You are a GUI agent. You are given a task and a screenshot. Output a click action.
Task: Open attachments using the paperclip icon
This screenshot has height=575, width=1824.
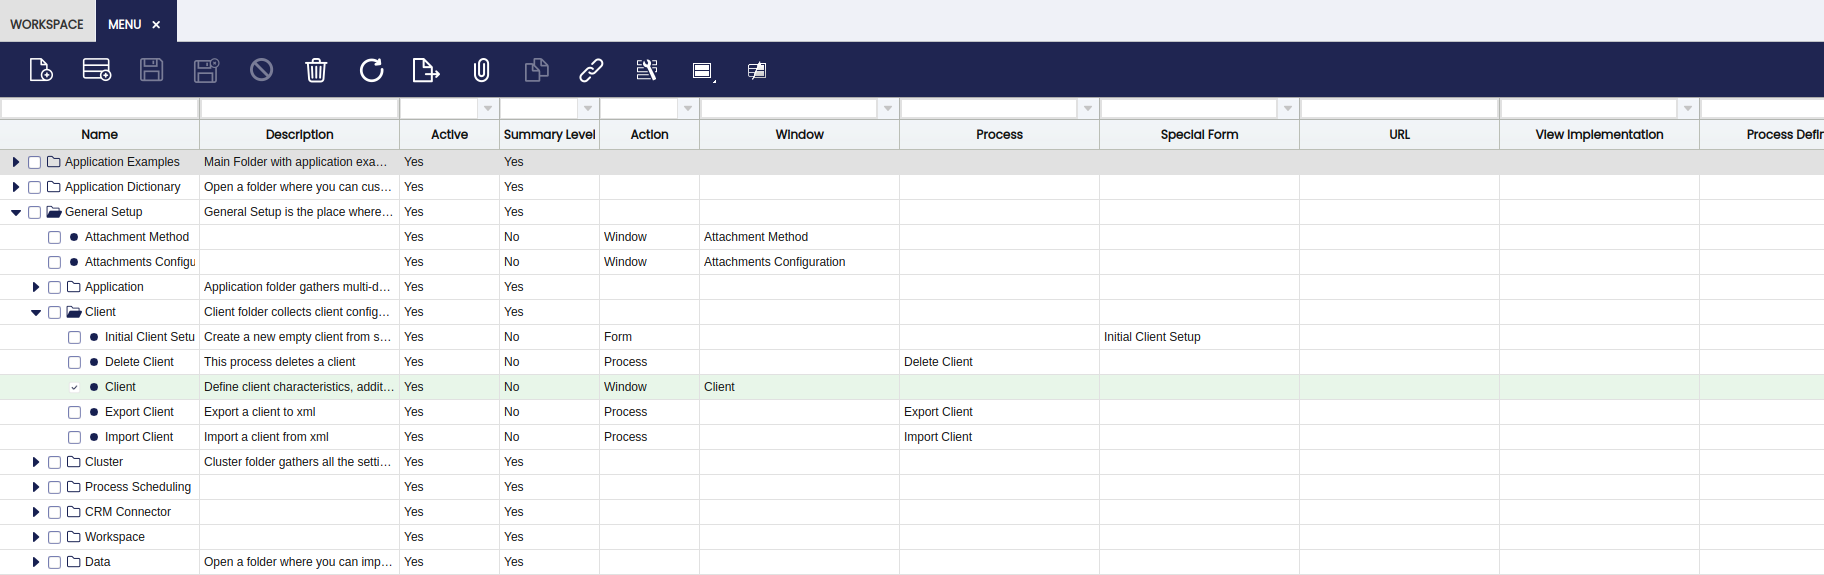point(481,70)
